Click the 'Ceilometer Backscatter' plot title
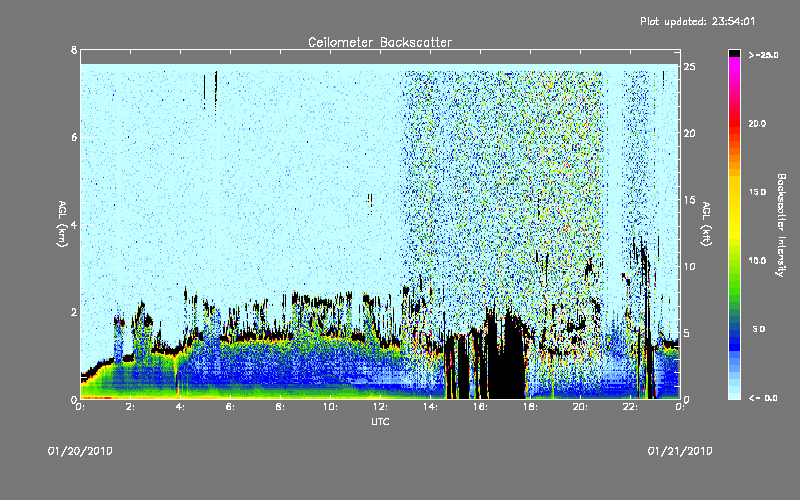 [380, 42]
